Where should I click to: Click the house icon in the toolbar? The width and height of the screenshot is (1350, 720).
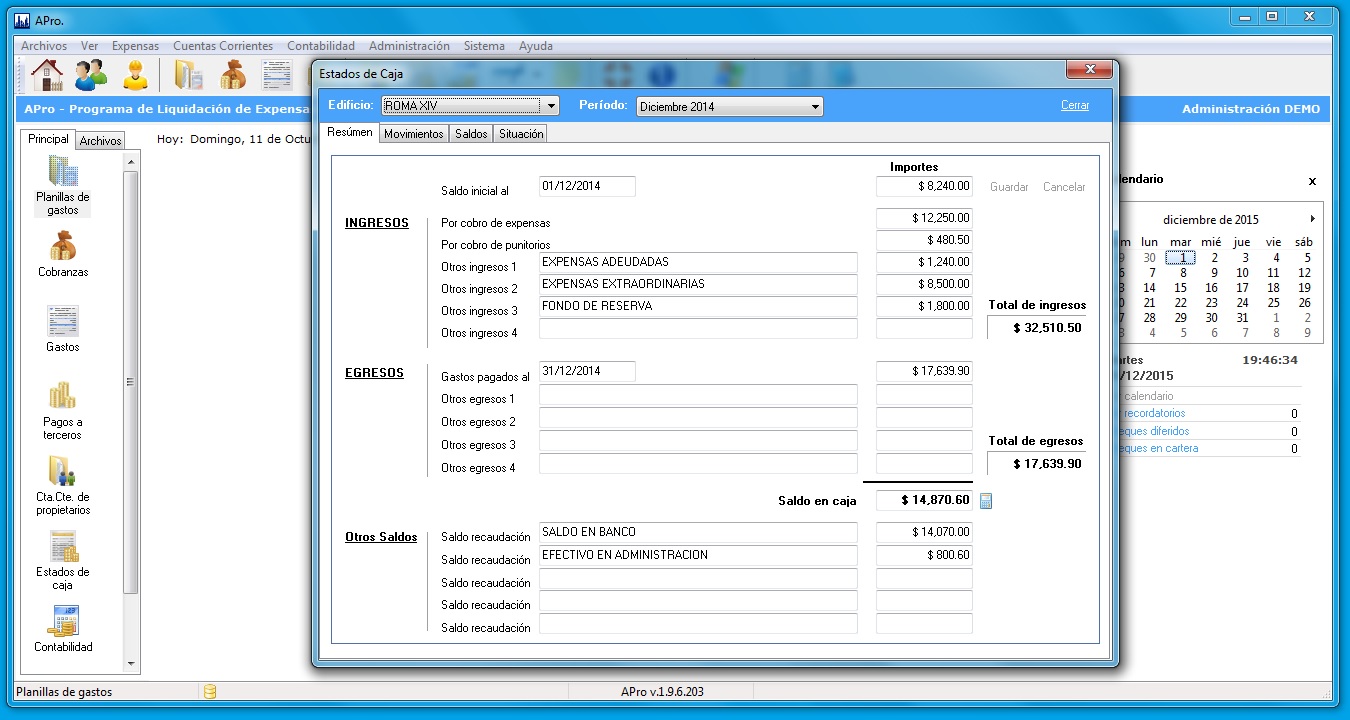click(46, 75)
